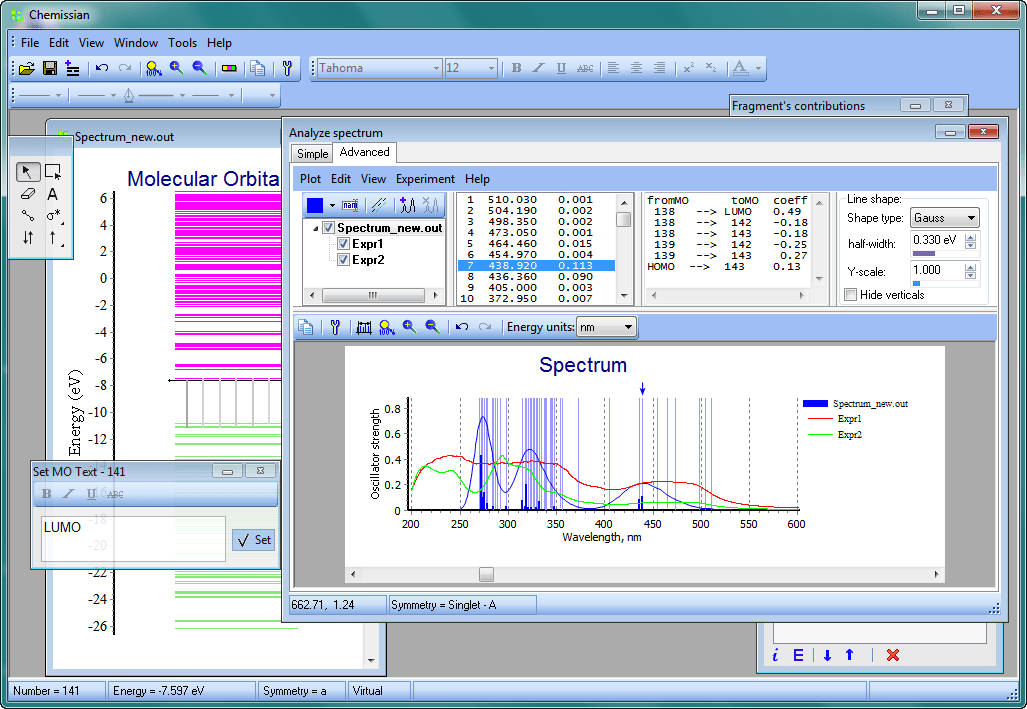Open the Experiment menu in Analyze spectrum
This screenshot has width=1027, height=709.
(x=425, y=179)
